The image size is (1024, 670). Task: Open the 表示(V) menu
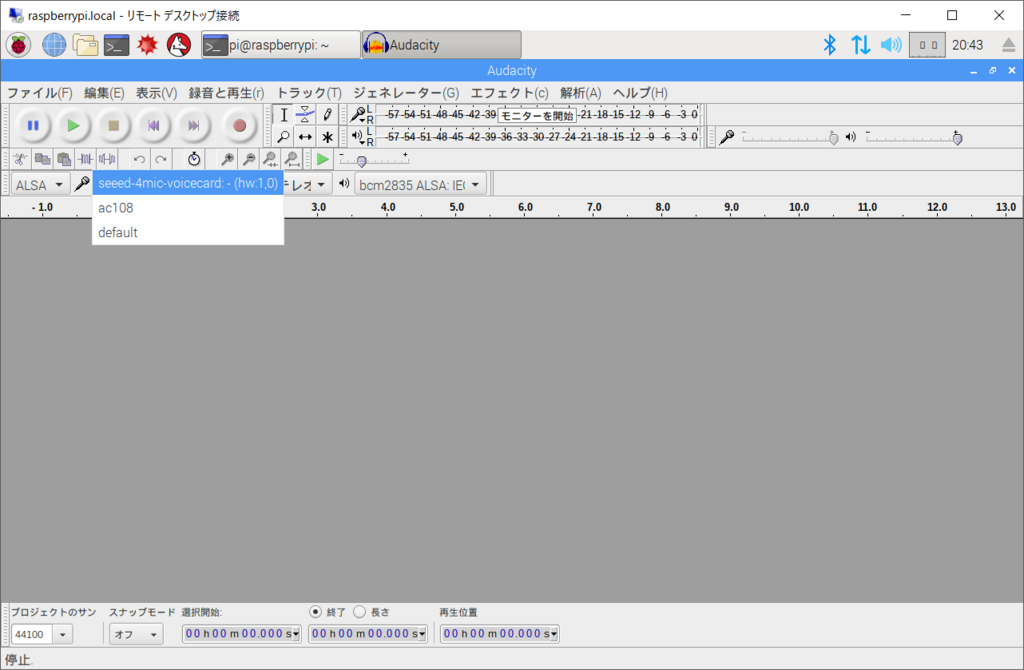tap(156, 93)
